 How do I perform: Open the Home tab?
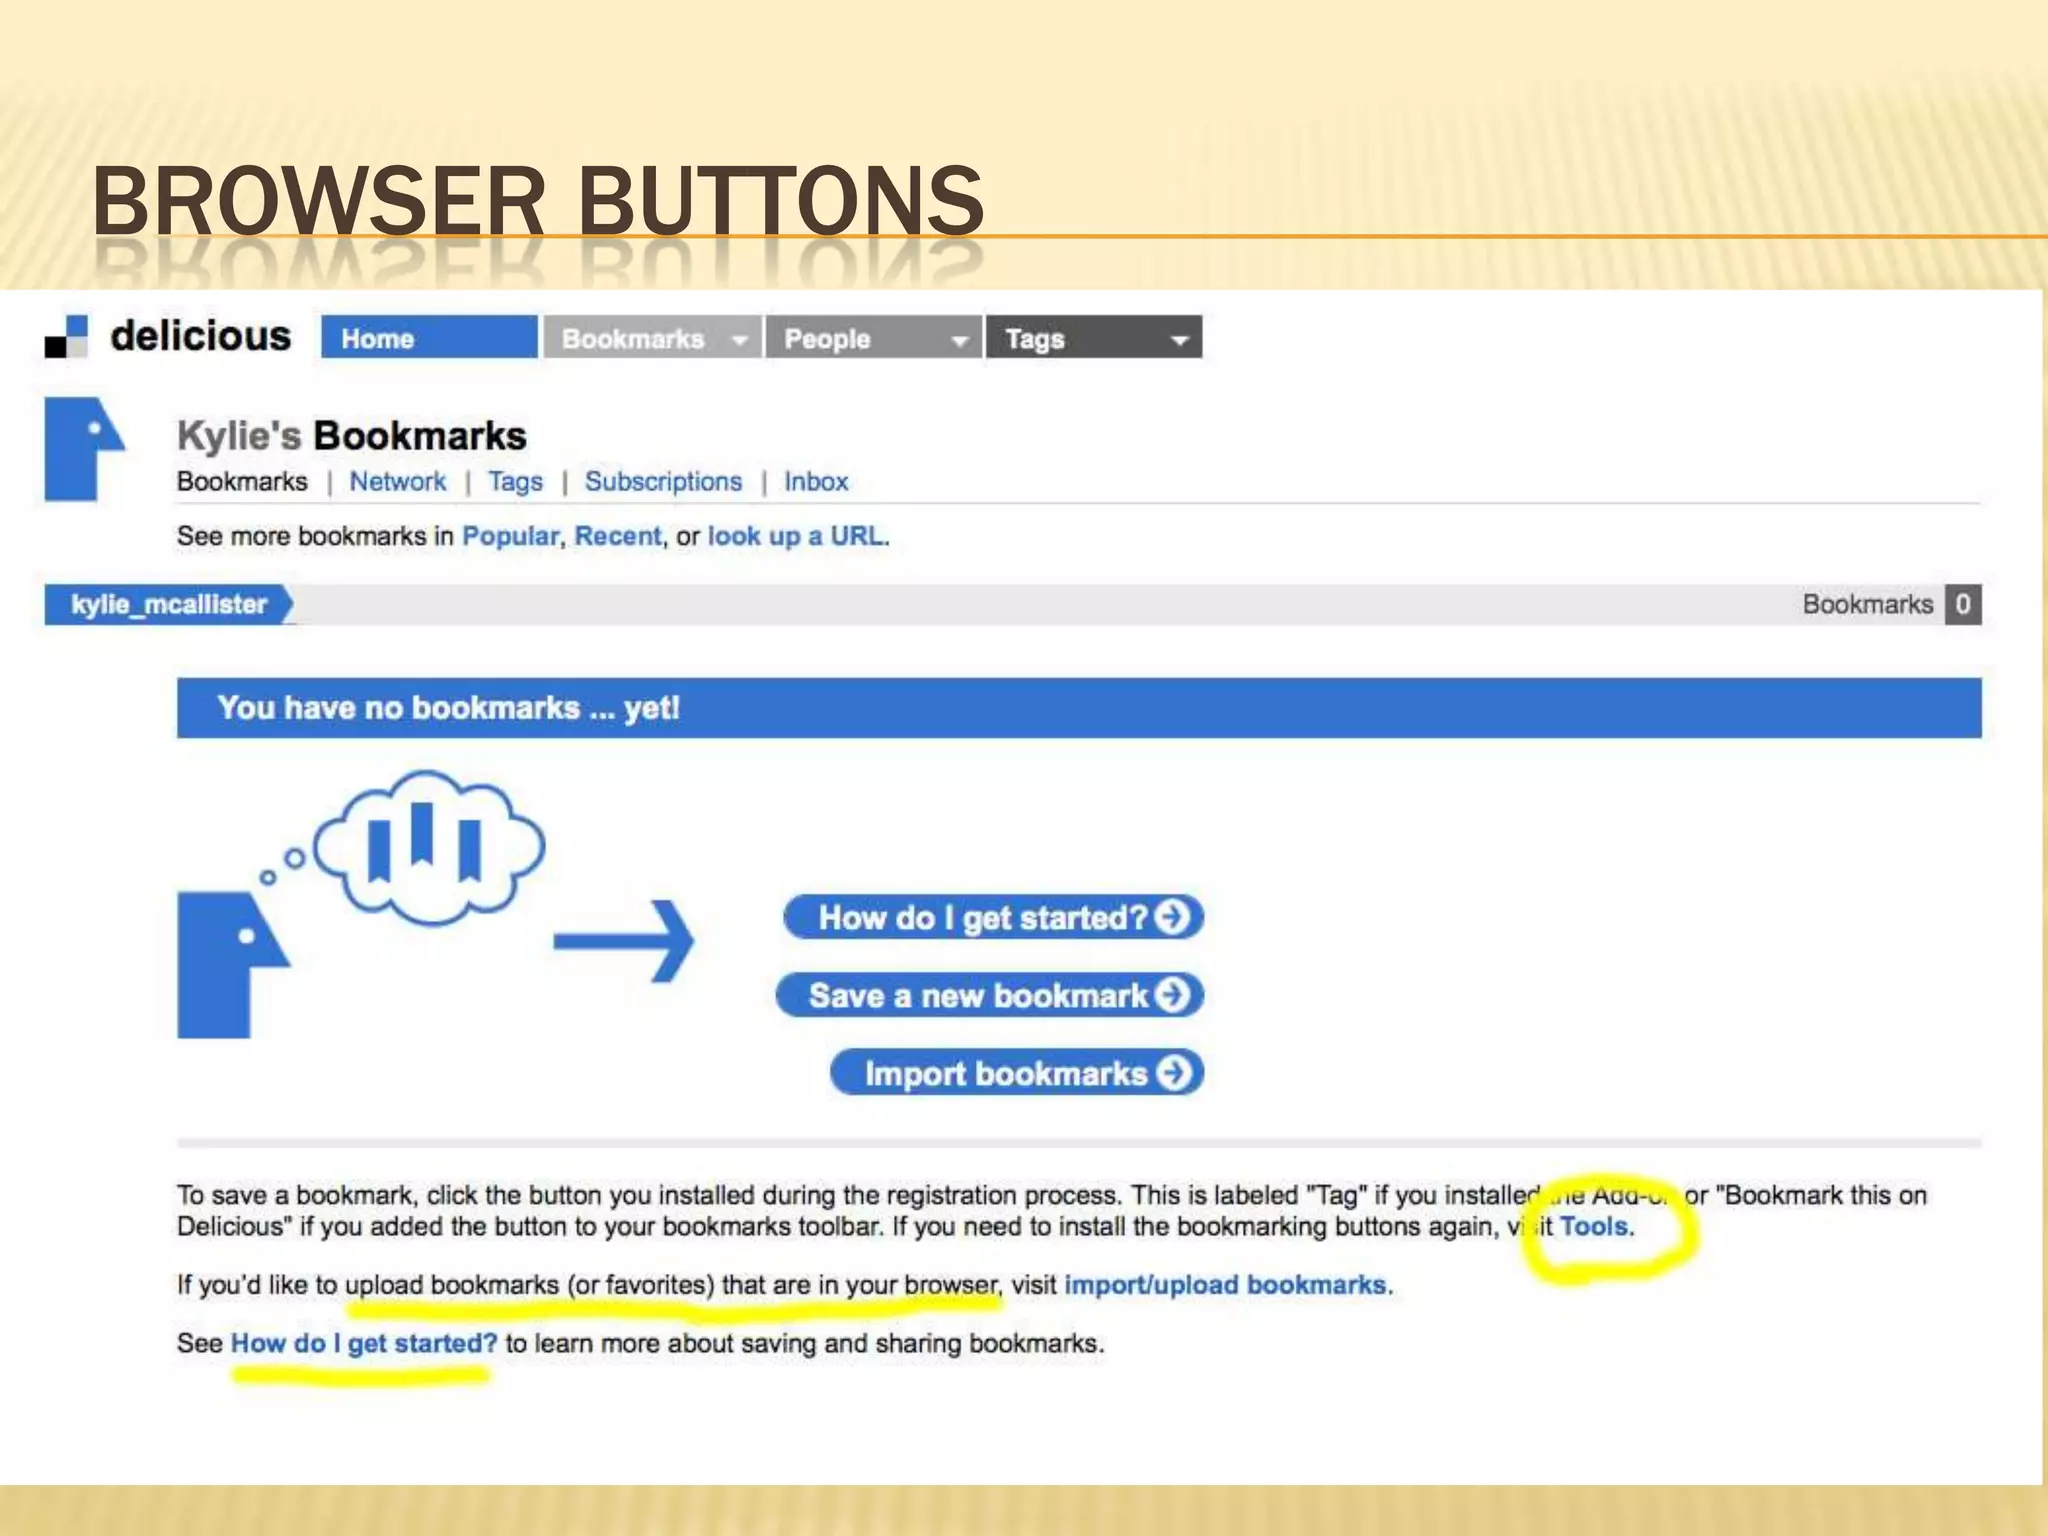429,337
